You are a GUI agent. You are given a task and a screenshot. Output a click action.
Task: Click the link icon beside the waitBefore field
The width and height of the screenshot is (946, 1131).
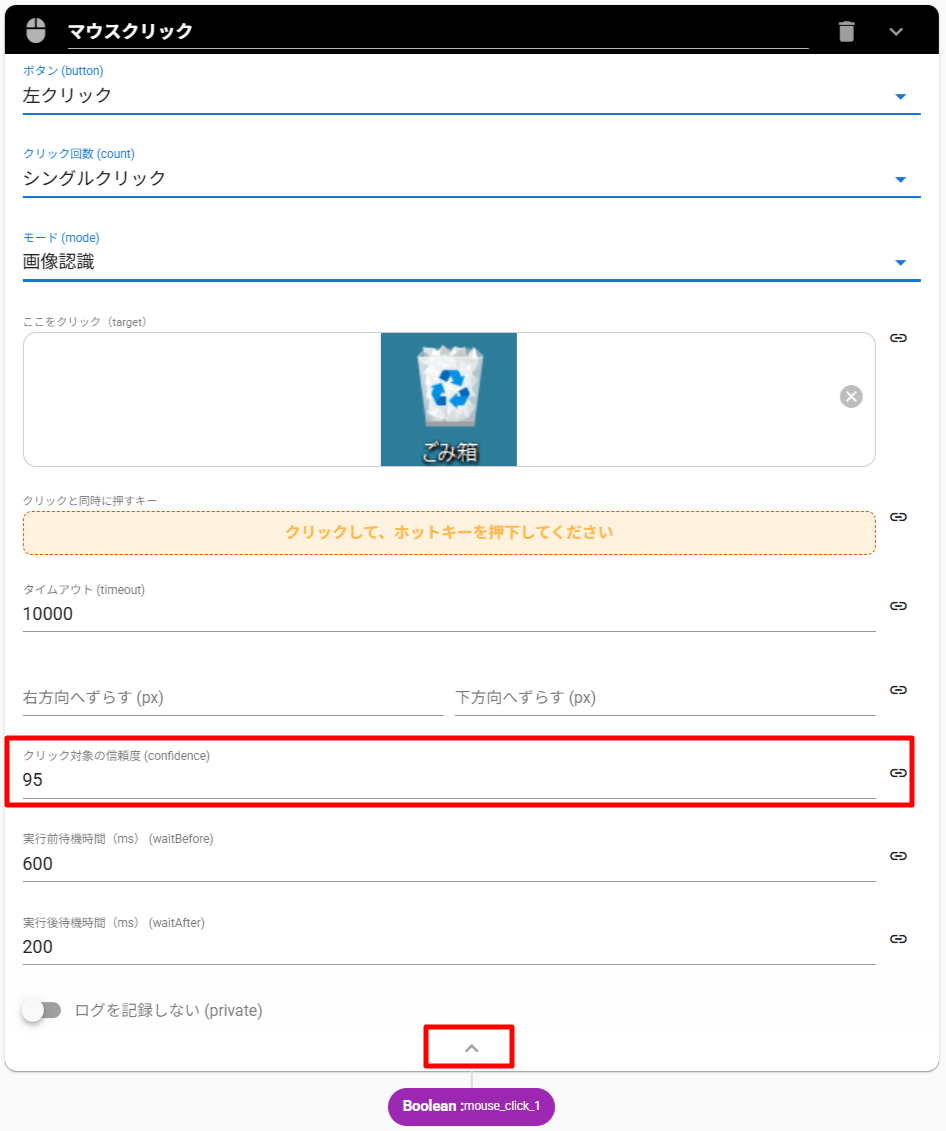tap(898, 856)
